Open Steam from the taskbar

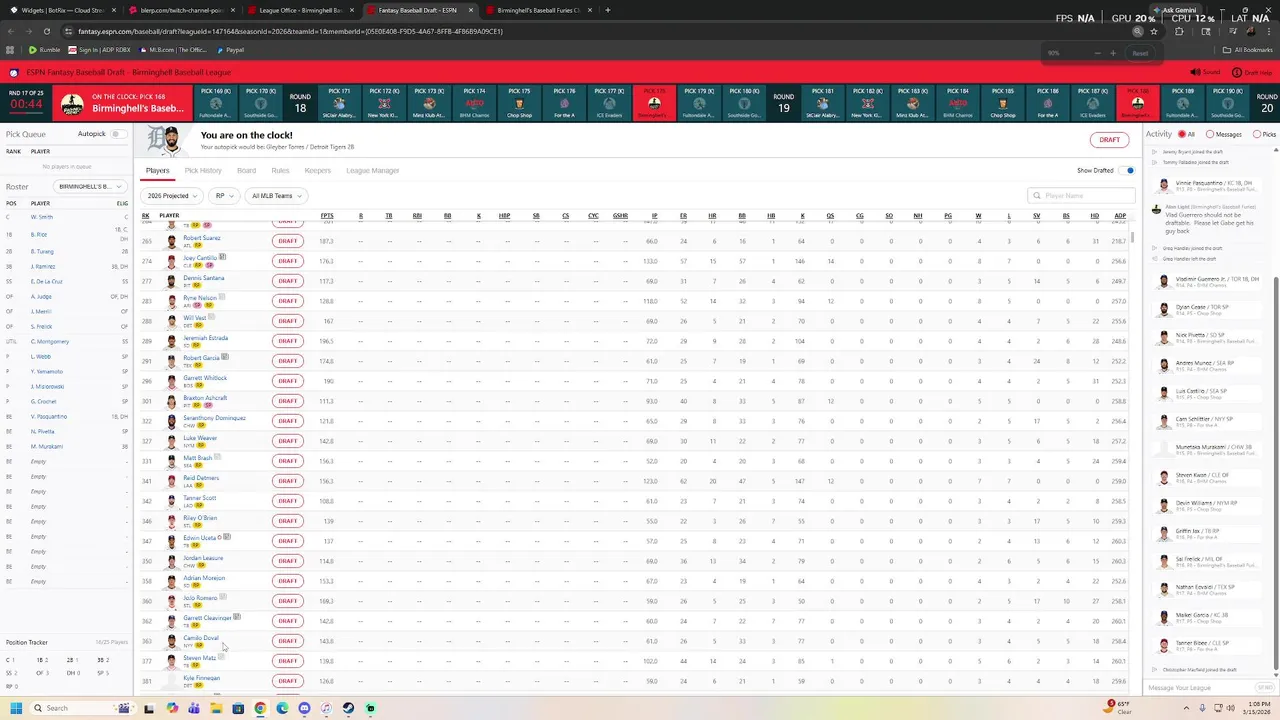coord(348,708)
